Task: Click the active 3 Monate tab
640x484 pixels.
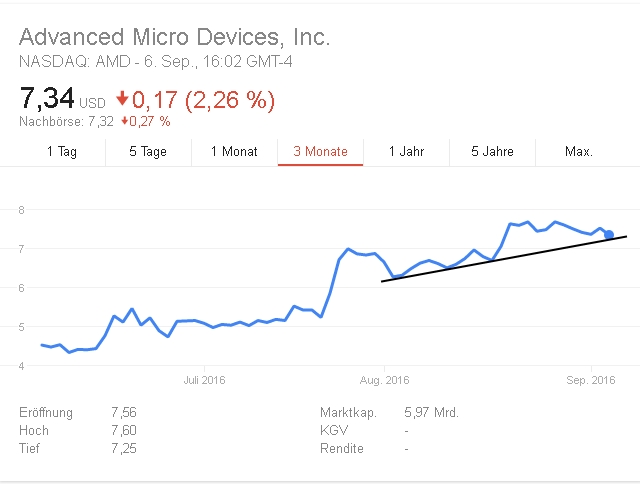Action: [x=320, y=151]
